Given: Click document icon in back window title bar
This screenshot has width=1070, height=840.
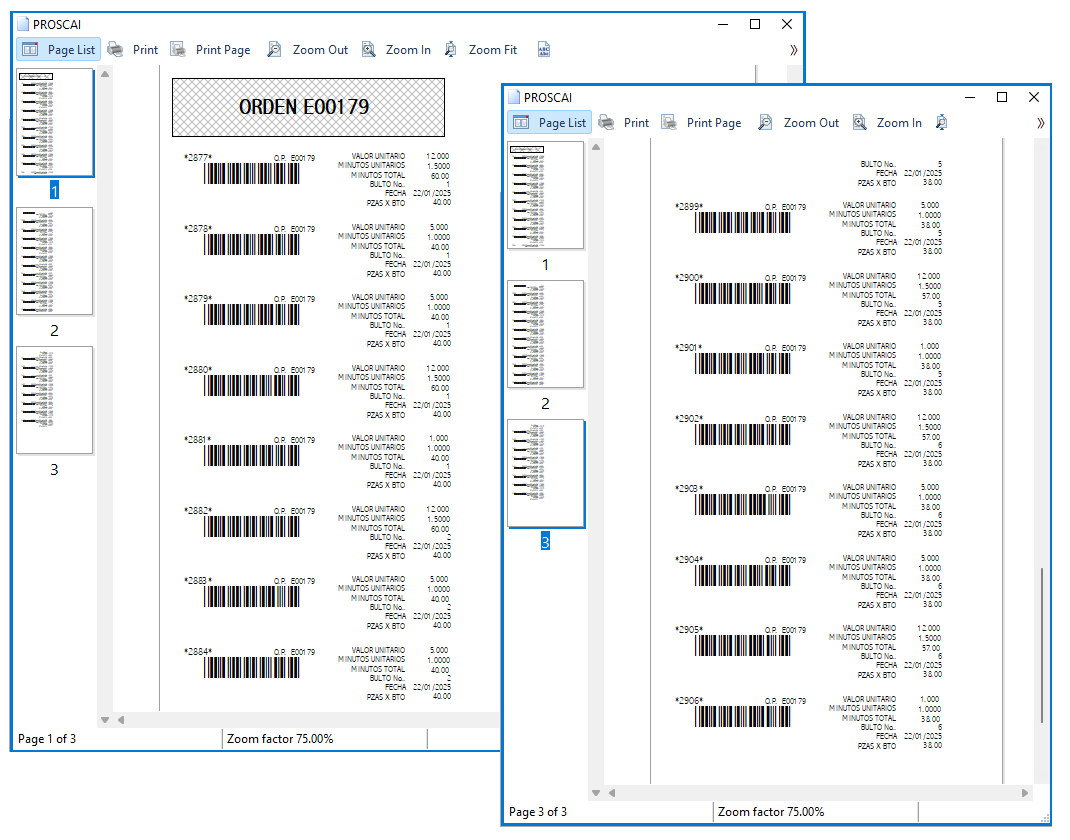Looking at the screenshot, I should (23, 24).
